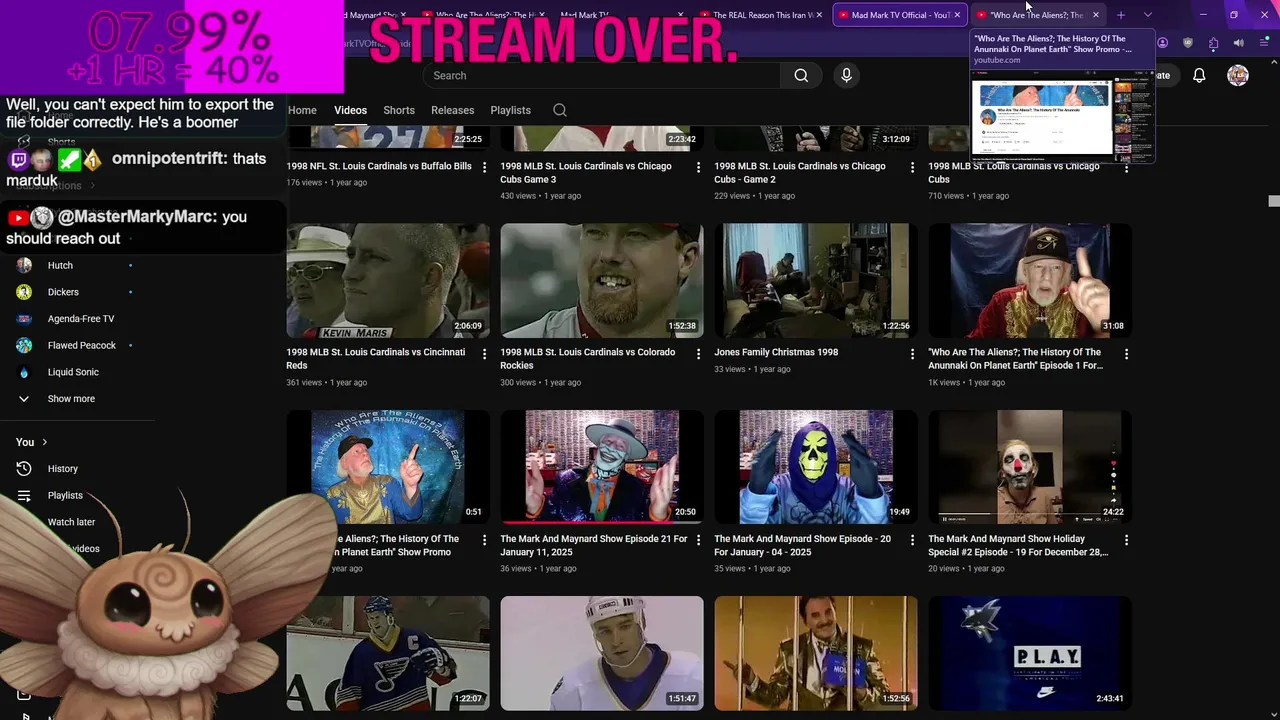Screen dimensions: 1280x720
Task: Open title Holiday Special #2 Episode 19
Action: [1018, 545]
